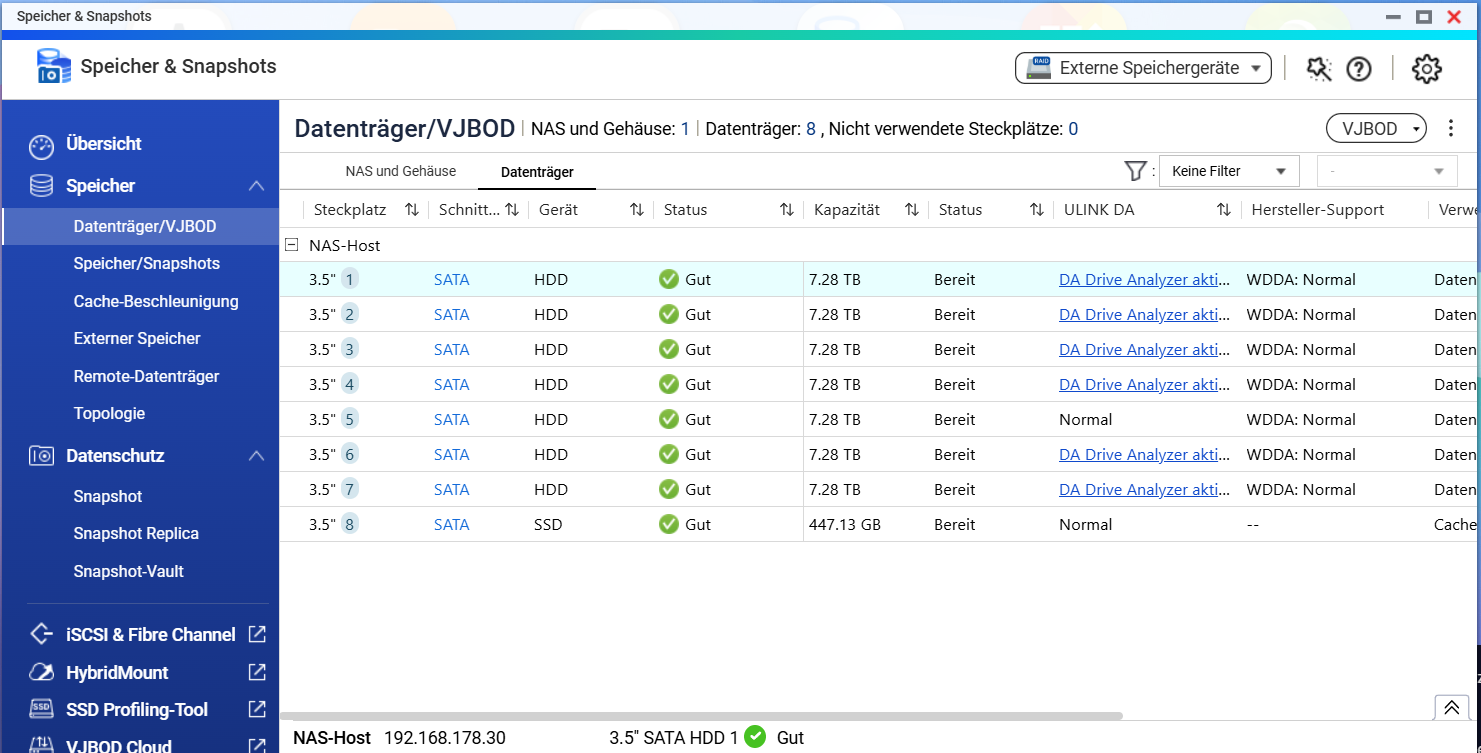Open the settings gear icon

pos(1426,69)
